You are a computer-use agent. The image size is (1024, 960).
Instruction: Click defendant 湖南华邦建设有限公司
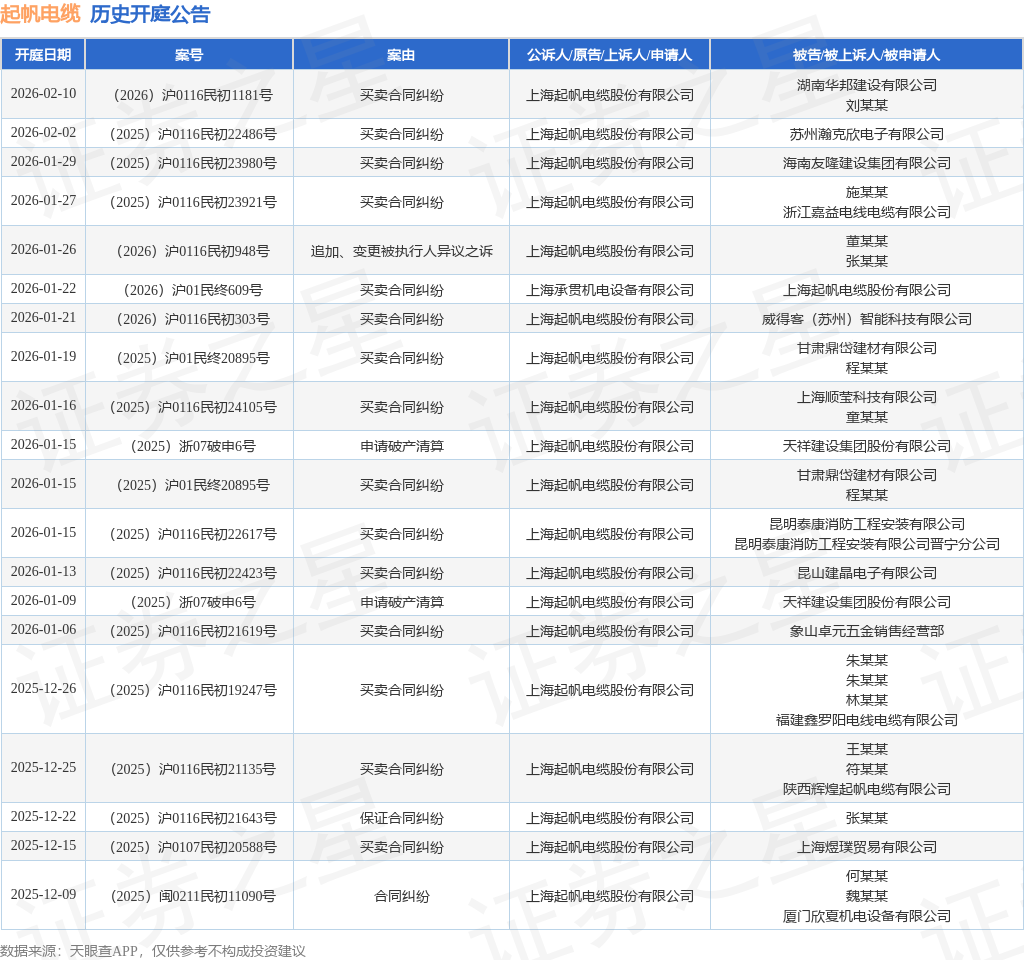867,85
